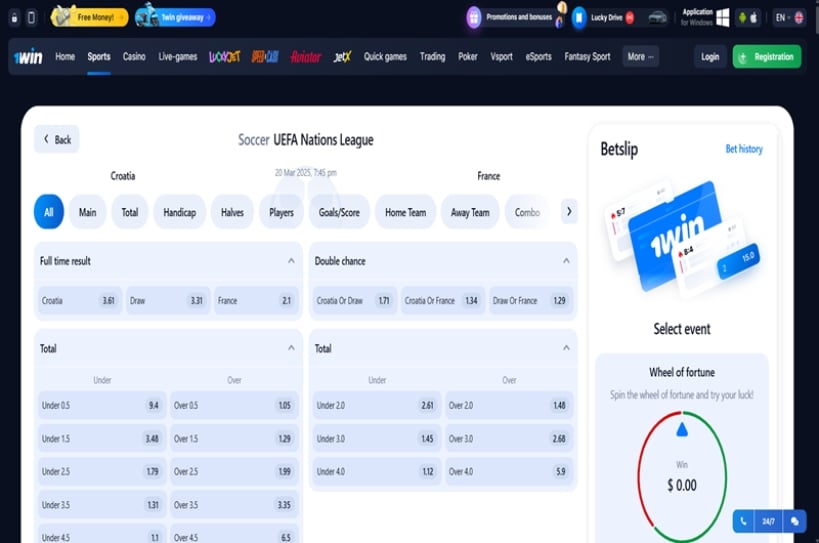This screenshot has width=819, height=543.
Task: Pick Over 3.0 total
Action: [509, 439]
